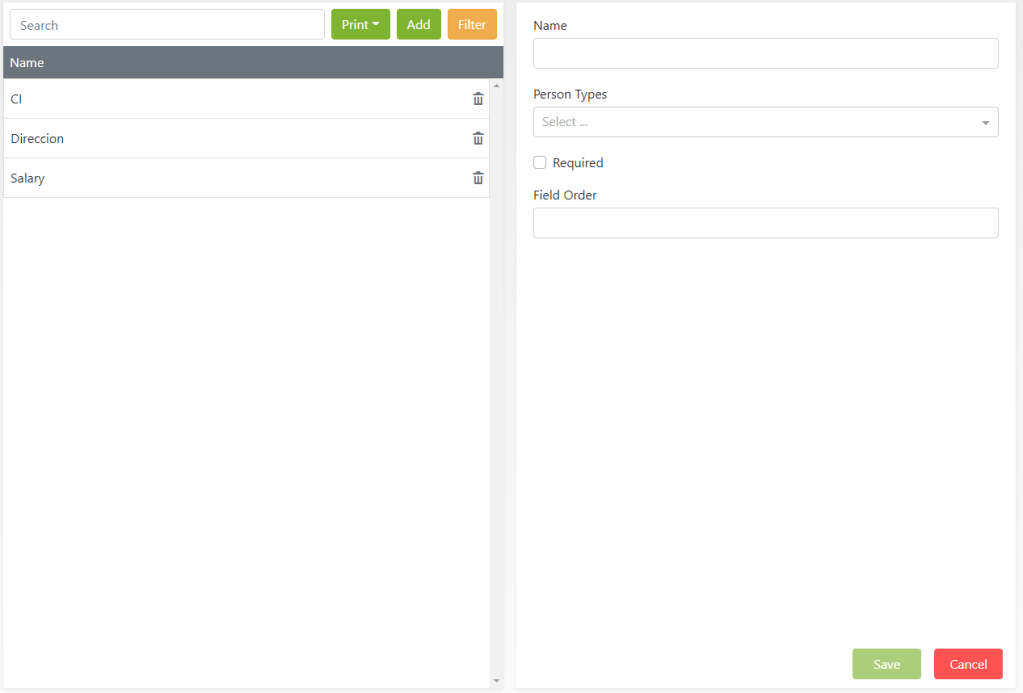Select the Field Order input
Screen dimensions: 1023x693
(765, 223)
